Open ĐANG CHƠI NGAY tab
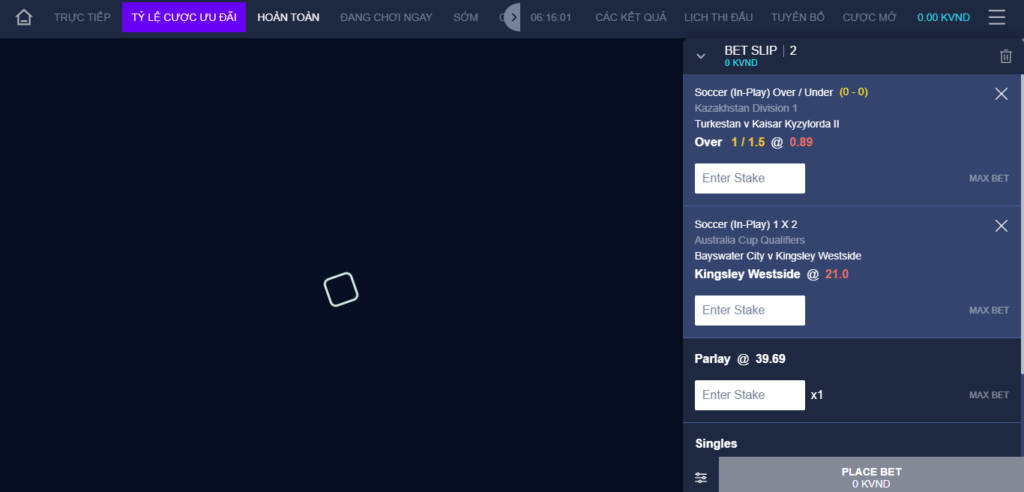Viewport: 1024px width, 492px height. click(x=386, y=17)
